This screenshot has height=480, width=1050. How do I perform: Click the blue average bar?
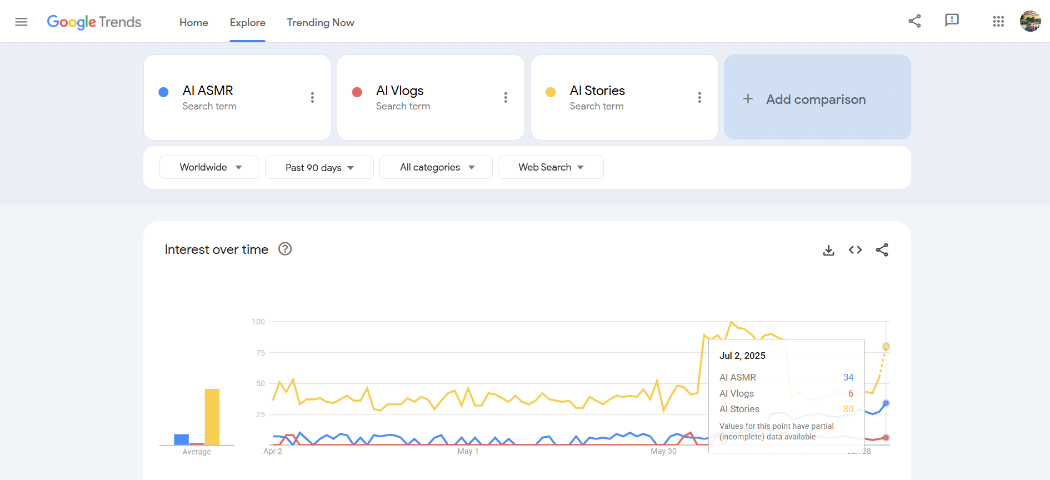click(x=181, y=439)
